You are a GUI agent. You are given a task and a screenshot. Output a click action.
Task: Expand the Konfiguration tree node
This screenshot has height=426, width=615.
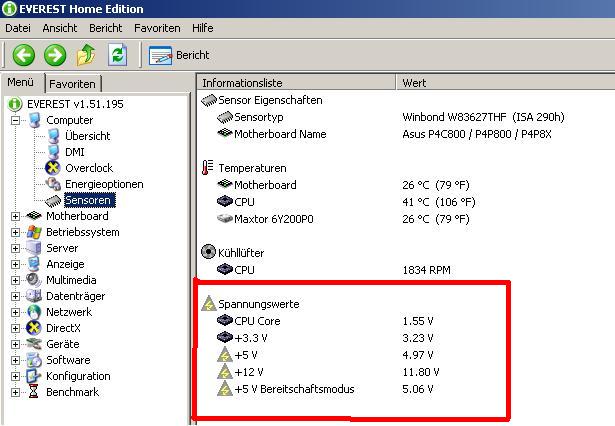(x=15, y=377)
